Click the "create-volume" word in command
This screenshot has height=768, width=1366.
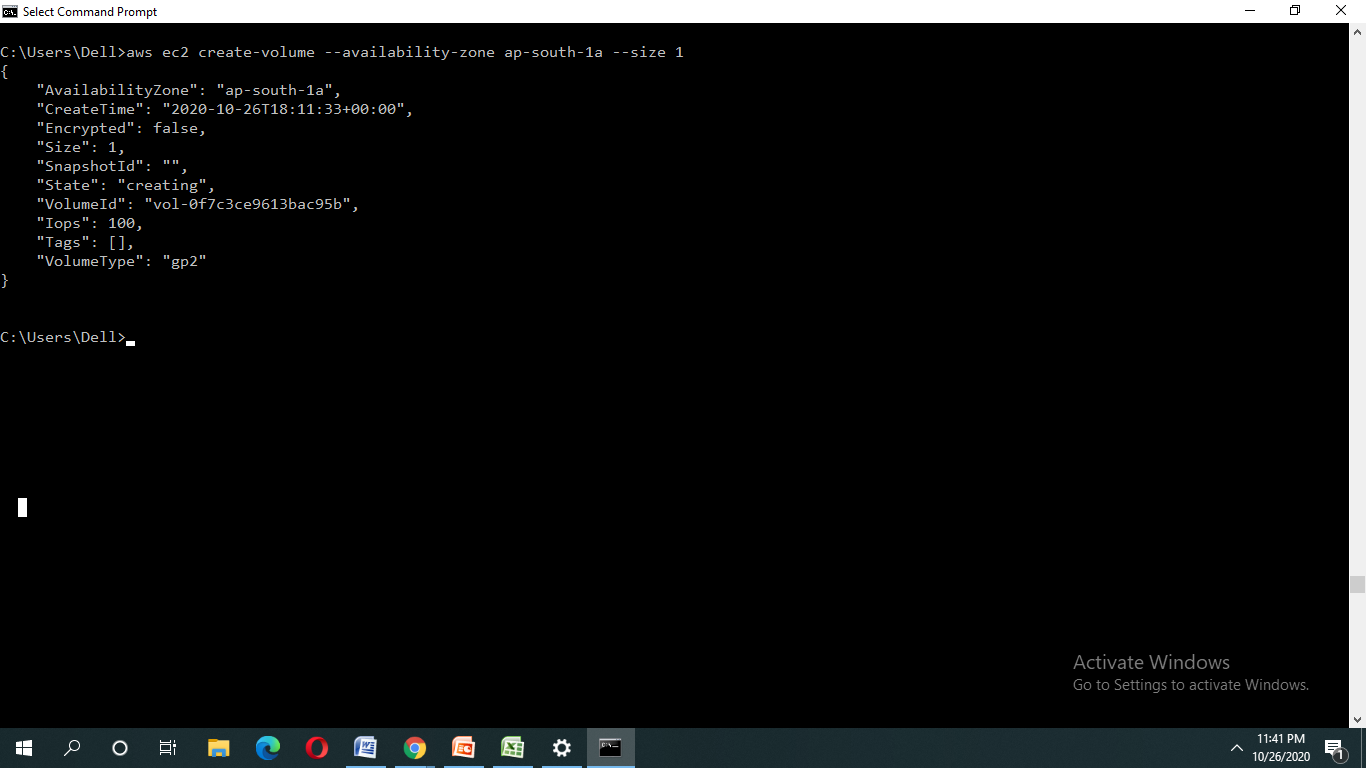pyautogui.click(x=256, y=52)
